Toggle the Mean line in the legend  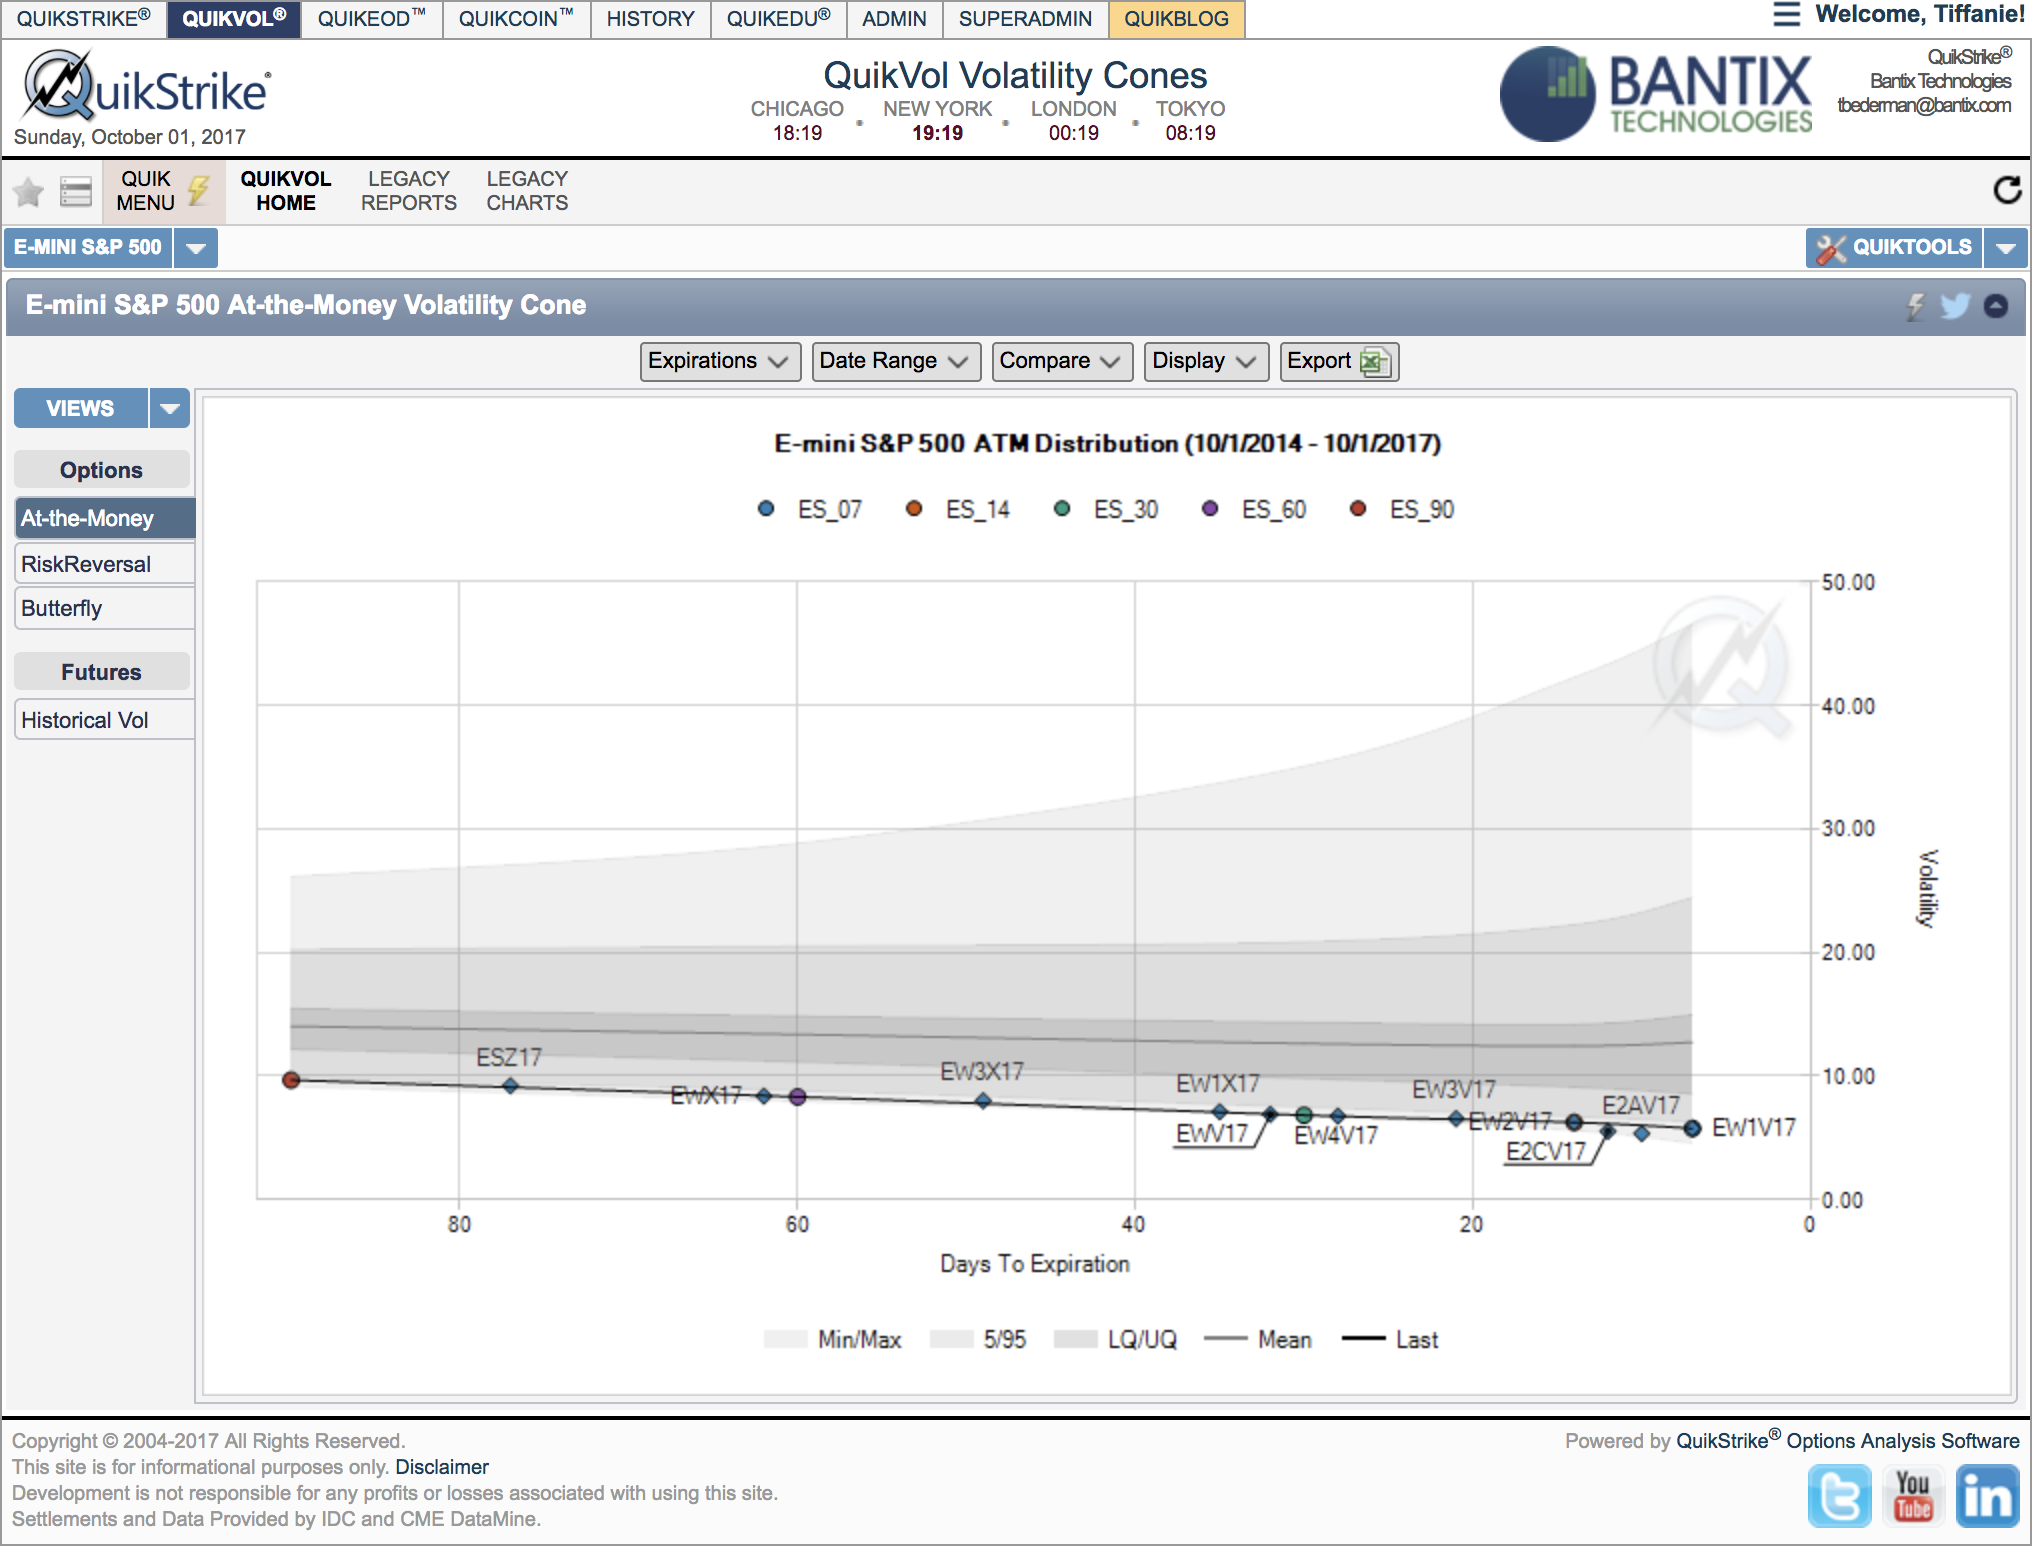(1258, 1340)
